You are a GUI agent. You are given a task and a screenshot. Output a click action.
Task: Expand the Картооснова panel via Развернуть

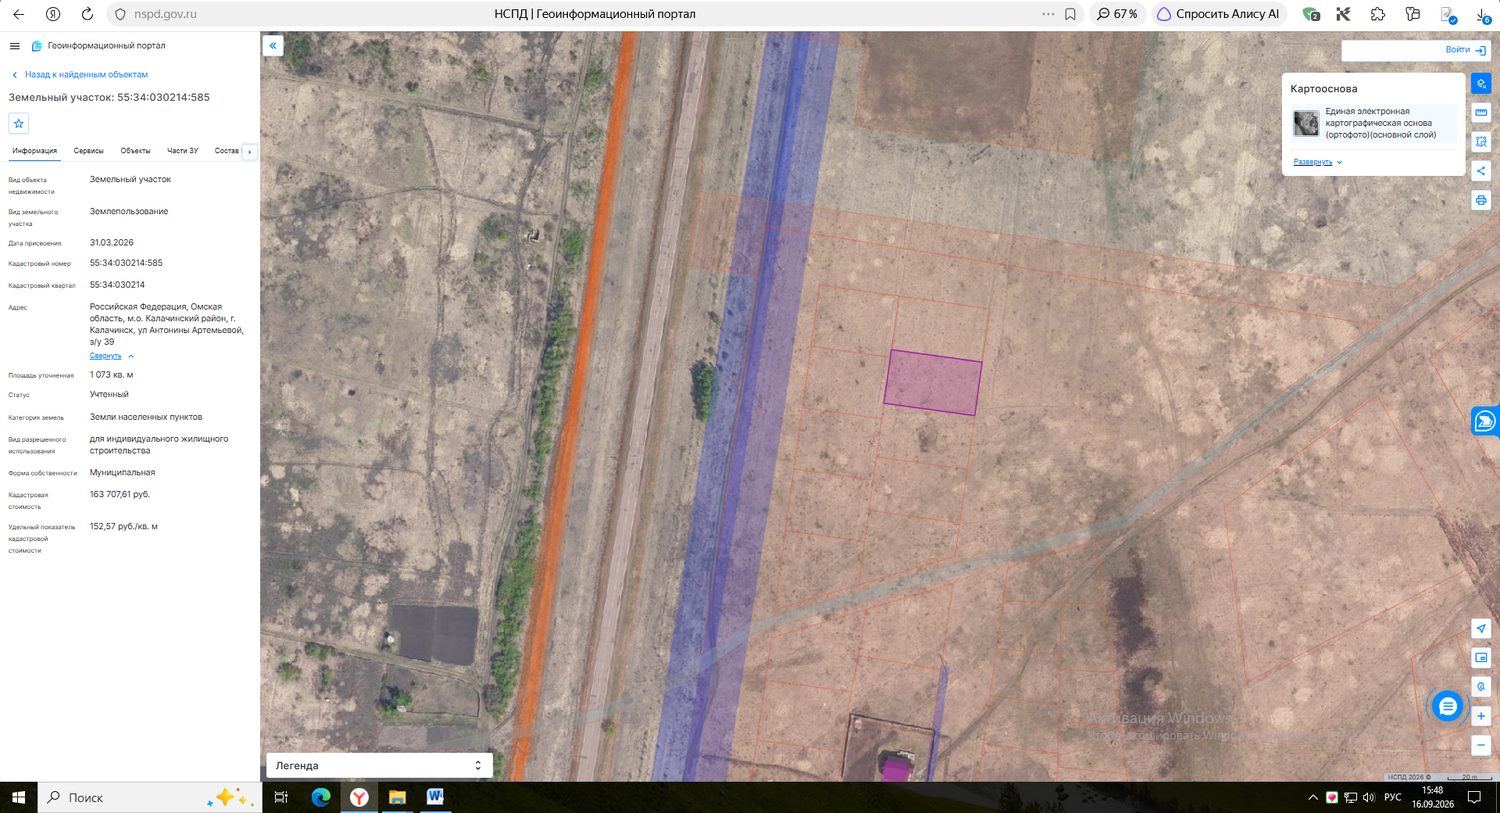[1313, 162]
